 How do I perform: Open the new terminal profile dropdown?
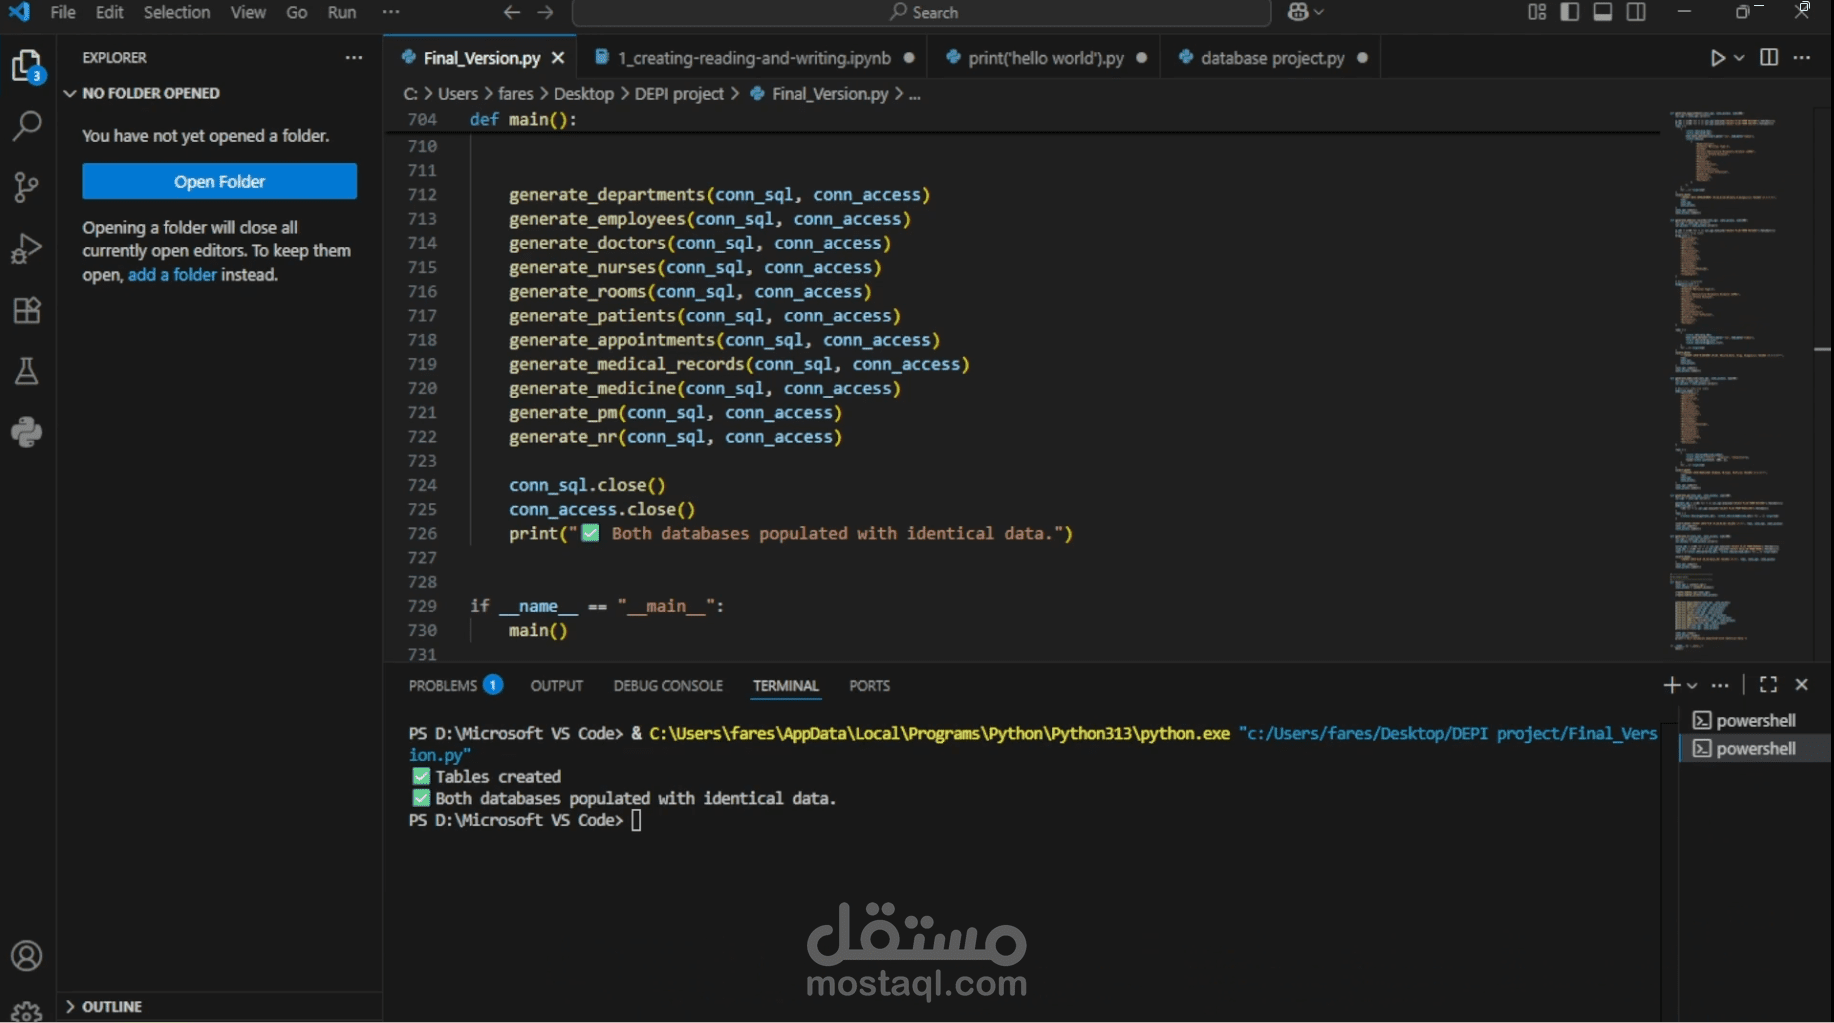pos(1692,685)
